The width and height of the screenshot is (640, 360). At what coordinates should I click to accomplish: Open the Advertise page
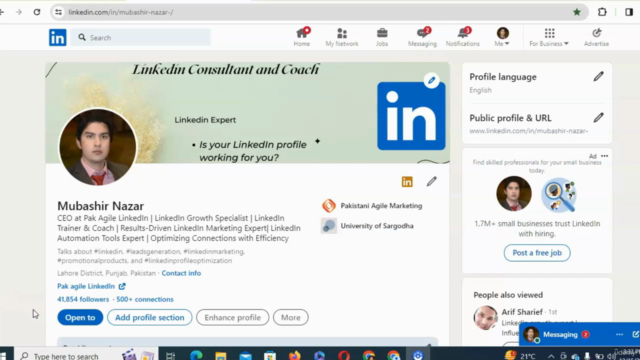click(596, 37)
